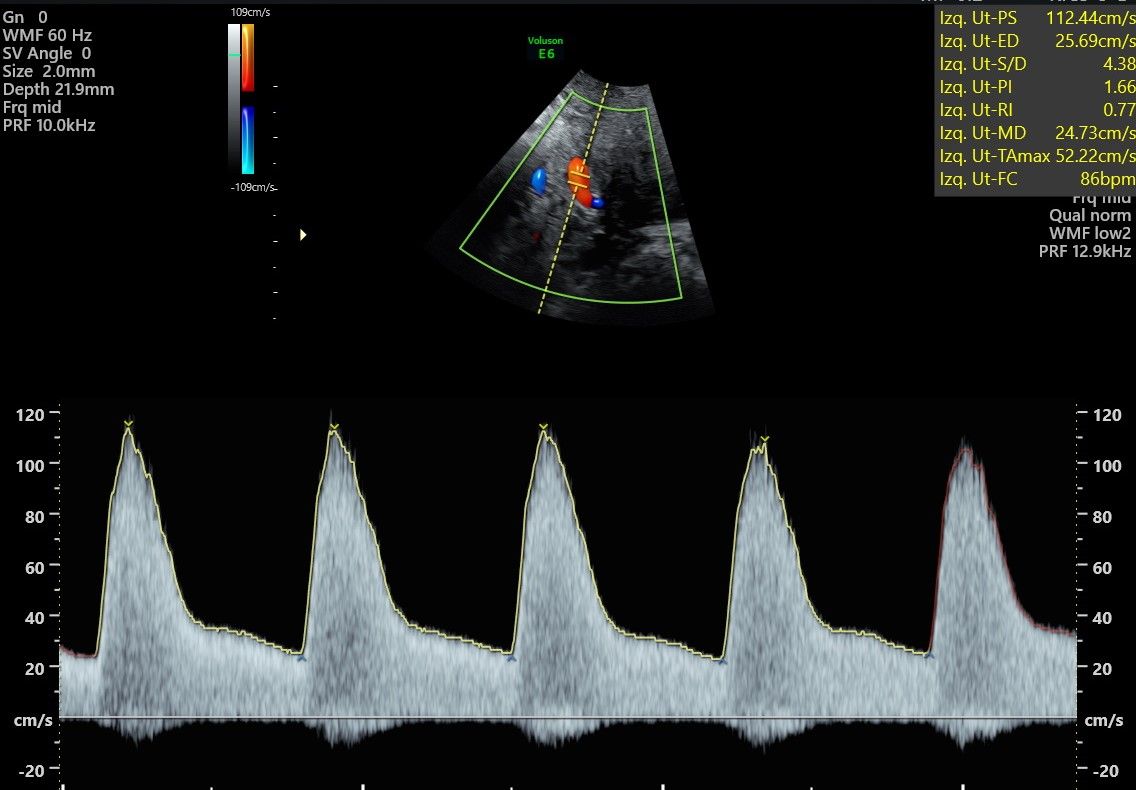
Task: Select the Izq. Ut-RI measurement row
Action: click(1037, 110)
